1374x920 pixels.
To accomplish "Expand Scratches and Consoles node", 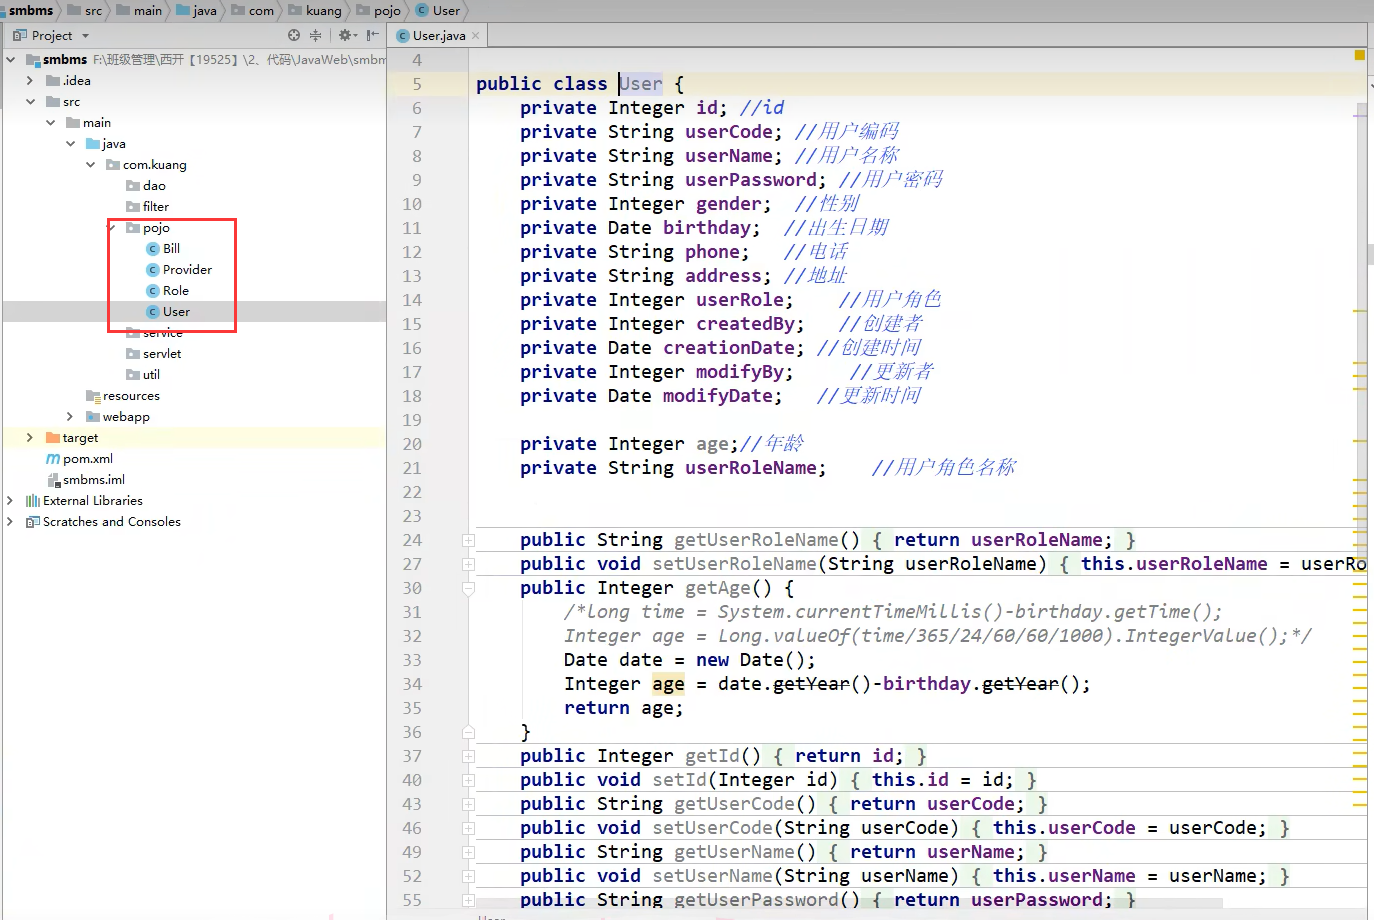I will coord(10,521).
